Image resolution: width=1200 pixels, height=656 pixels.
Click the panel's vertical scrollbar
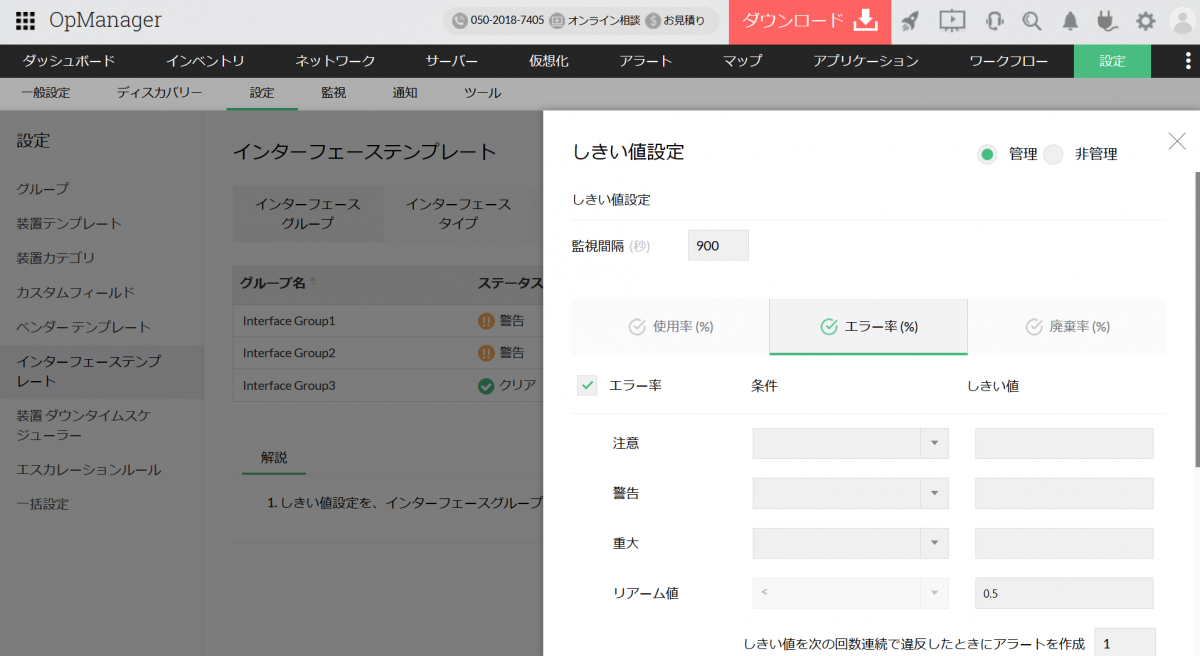pyautogui.click(x=1196, y=318)
